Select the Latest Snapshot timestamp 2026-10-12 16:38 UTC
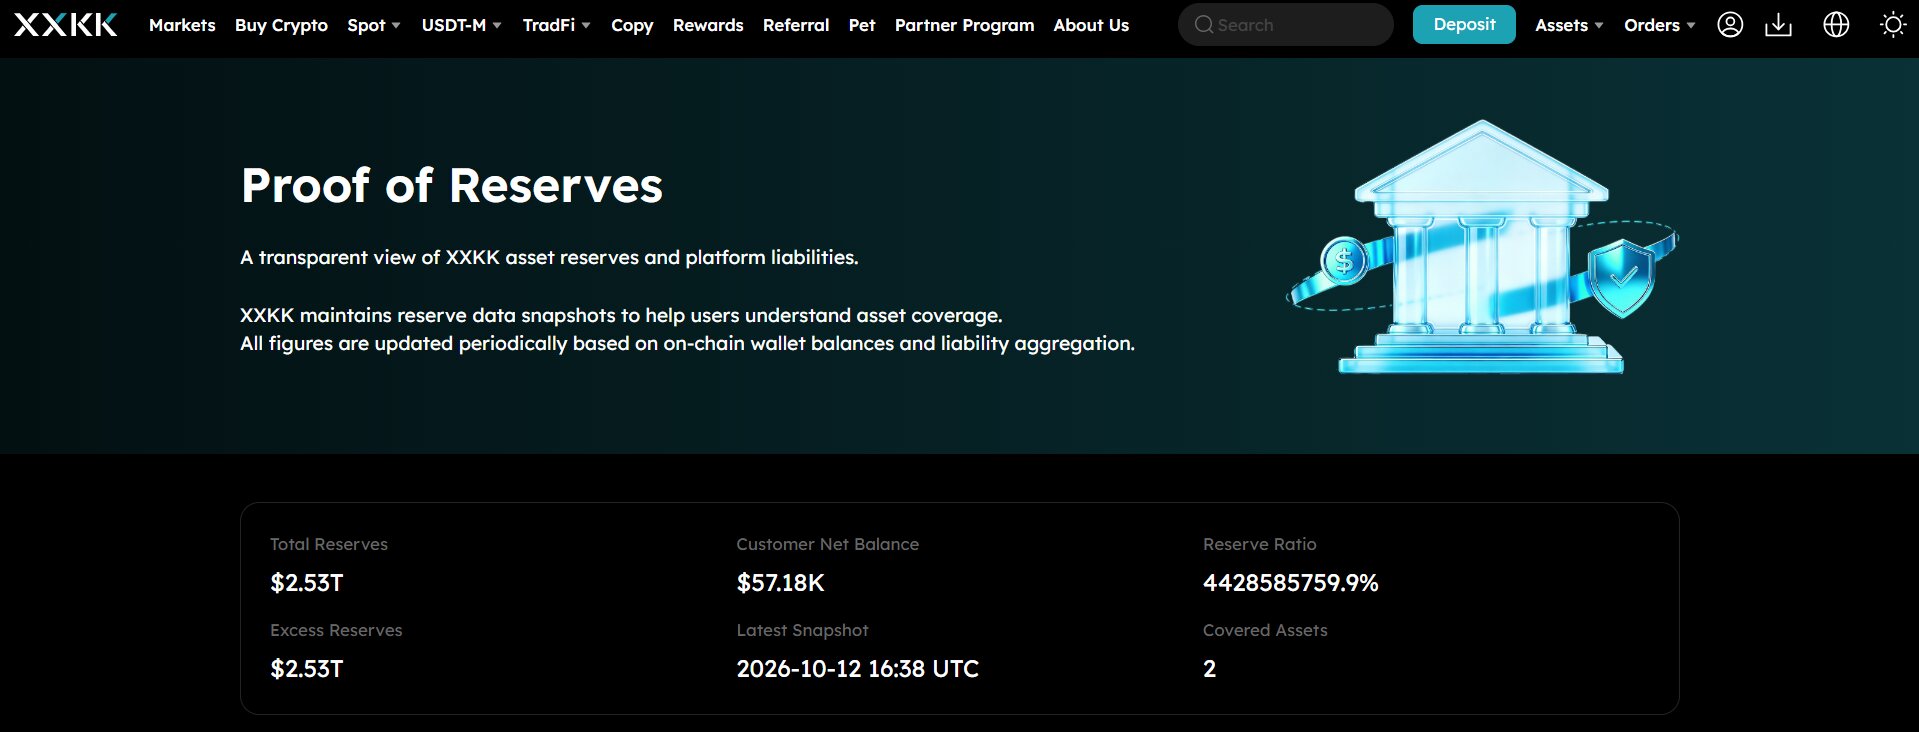The width and height of the screenshot is (1919, 732). click(x=857, y=669)
